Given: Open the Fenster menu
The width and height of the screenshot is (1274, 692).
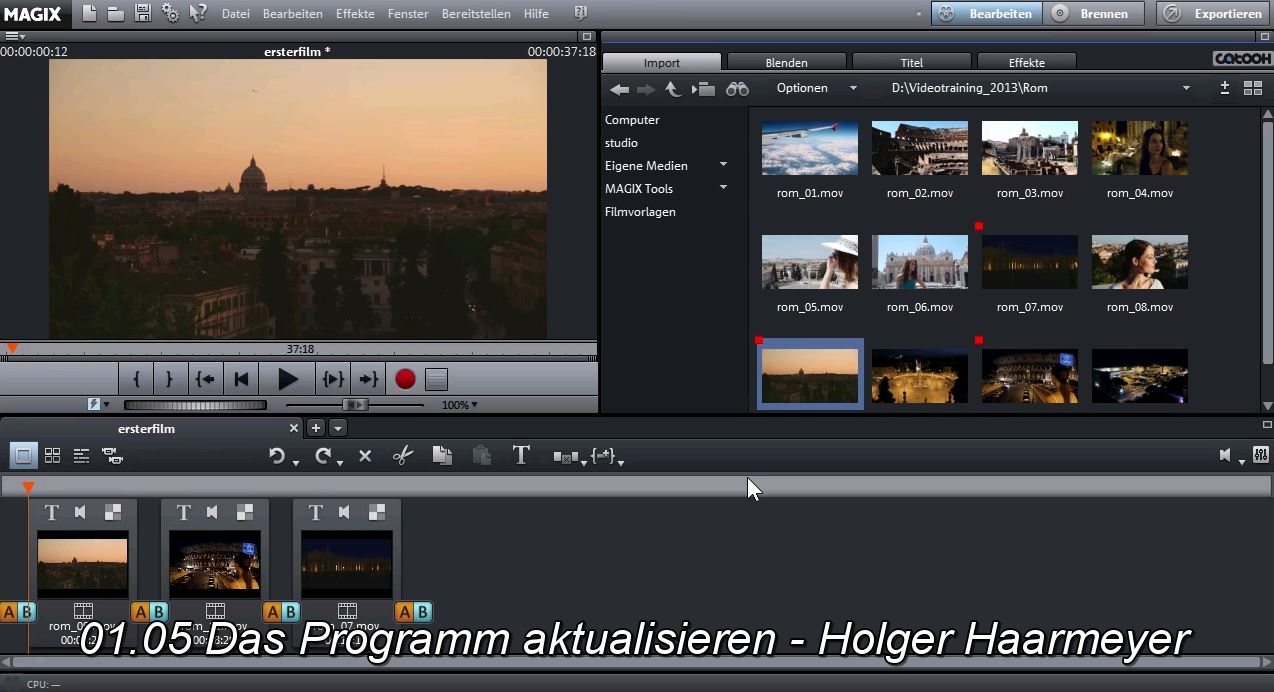Looking at the screenshot, I should pyautogui.click(x=407, y=14).
